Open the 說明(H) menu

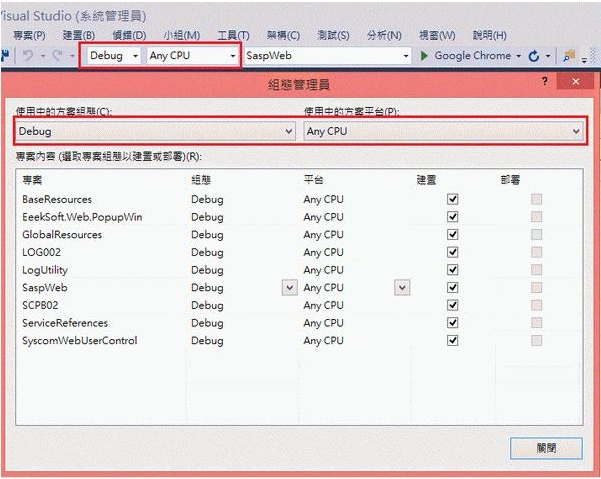tap(489, 36)
